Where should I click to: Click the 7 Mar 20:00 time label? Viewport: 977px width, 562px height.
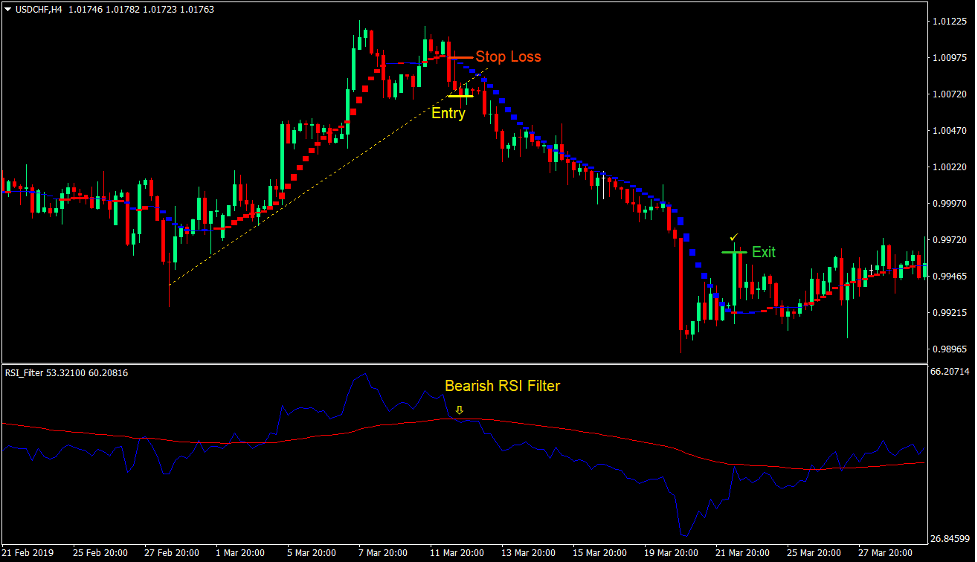tap(383, 553)
